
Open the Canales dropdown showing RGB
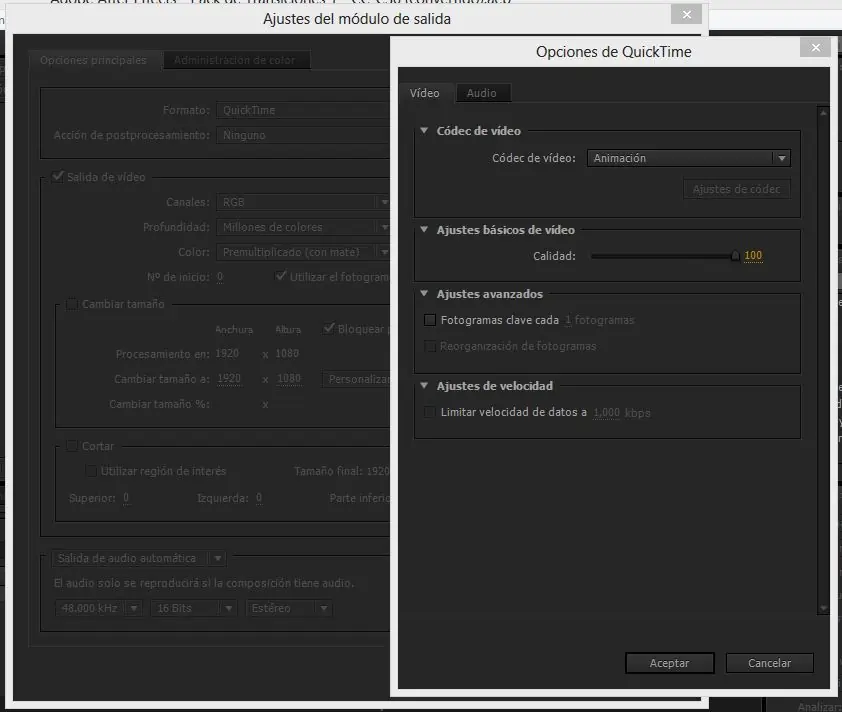(303, 202)
